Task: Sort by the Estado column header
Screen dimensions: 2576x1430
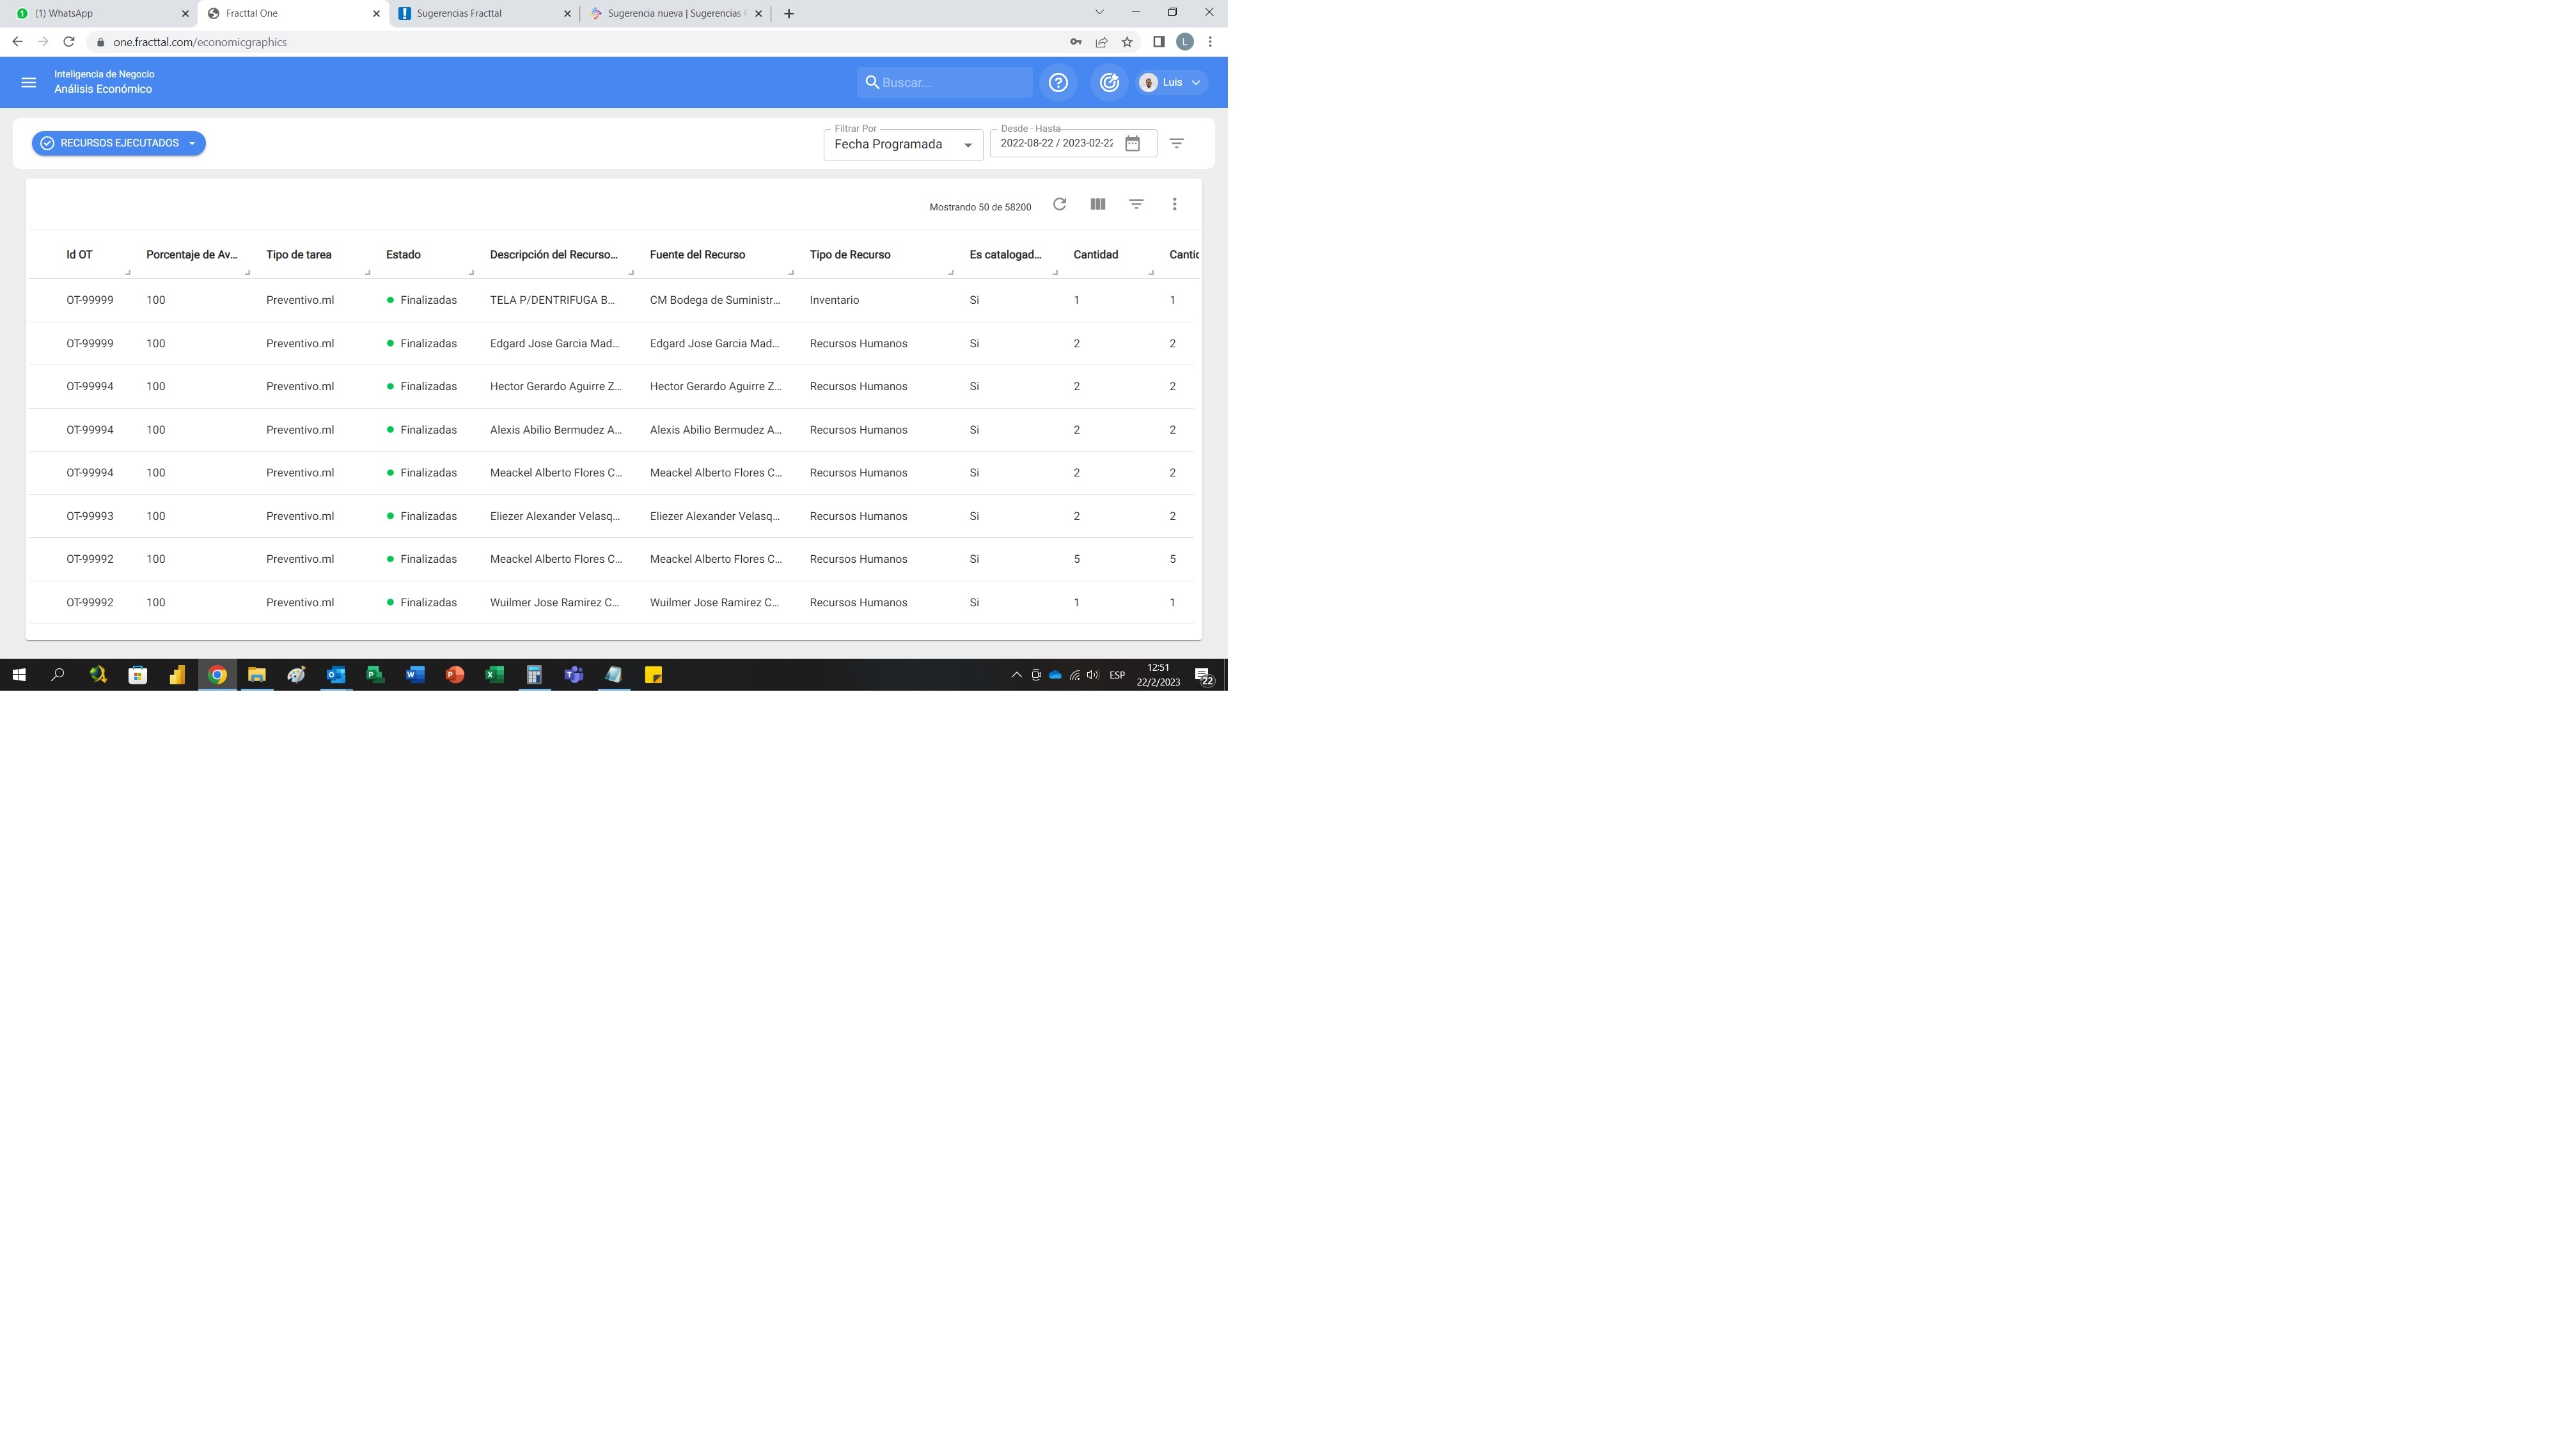Action: [x=403, y=254]
